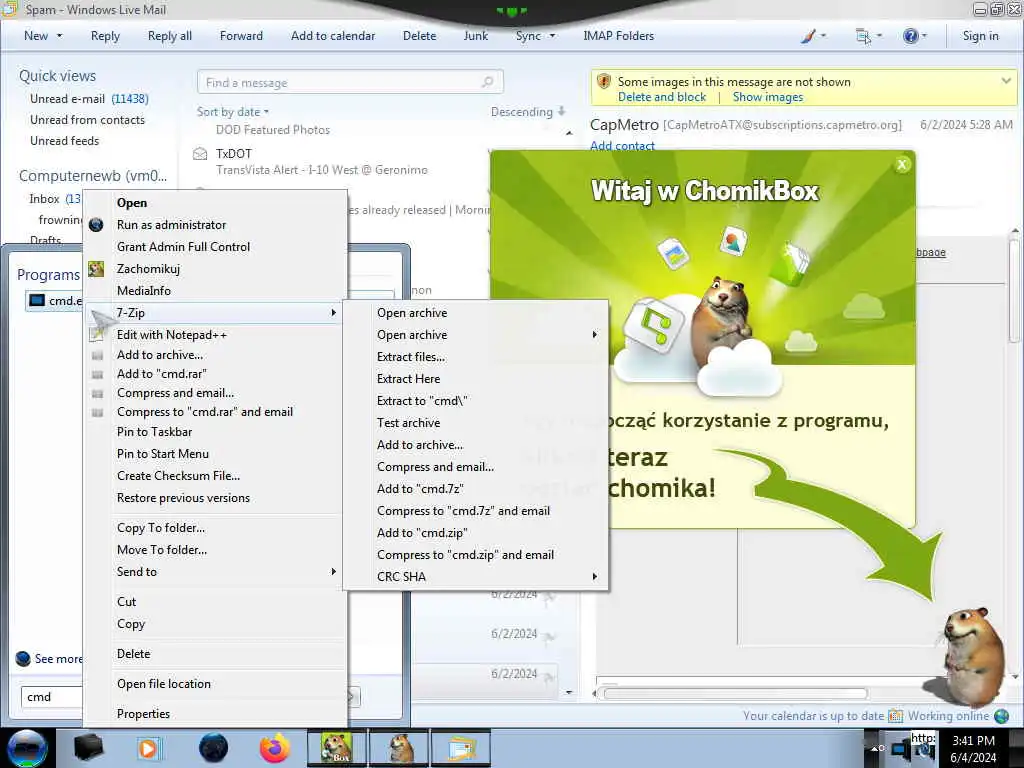Open the media player taskbar icon

(148, 748)
